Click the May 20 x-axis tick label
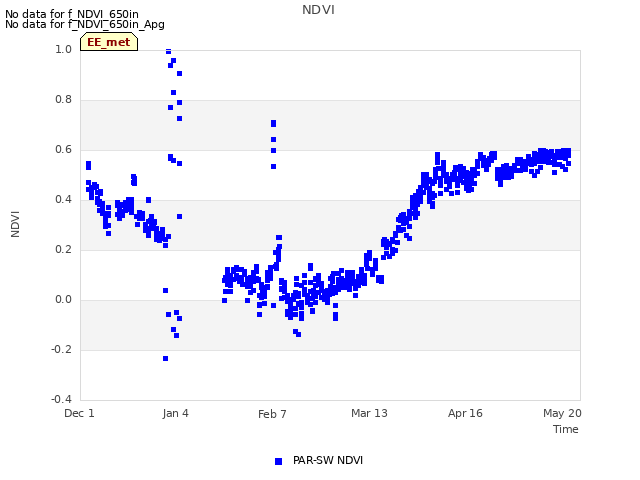 562,413
